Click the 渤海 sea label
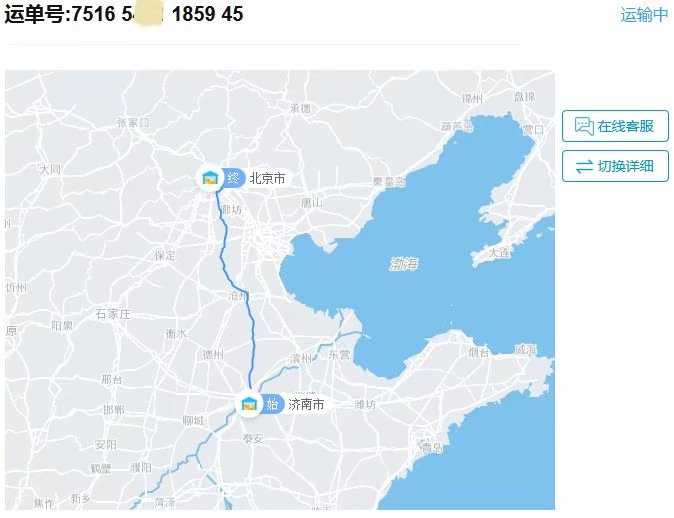 click(403, 264)
